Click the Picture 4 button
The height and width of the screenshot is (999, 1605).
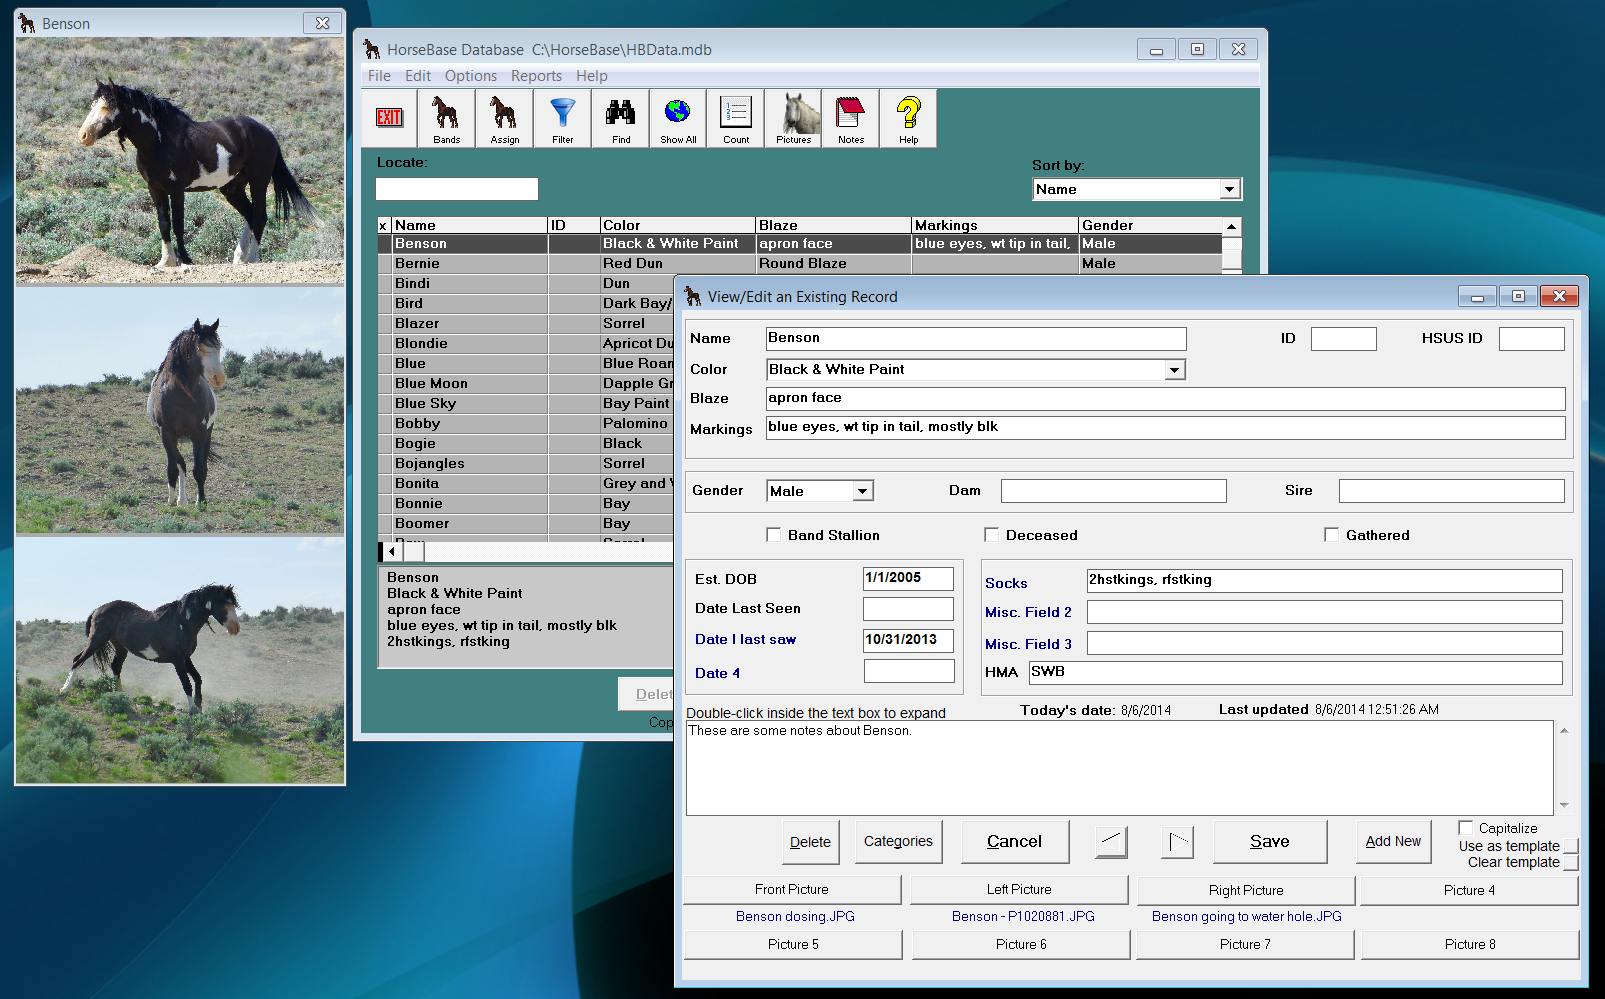coord(1470,889)
